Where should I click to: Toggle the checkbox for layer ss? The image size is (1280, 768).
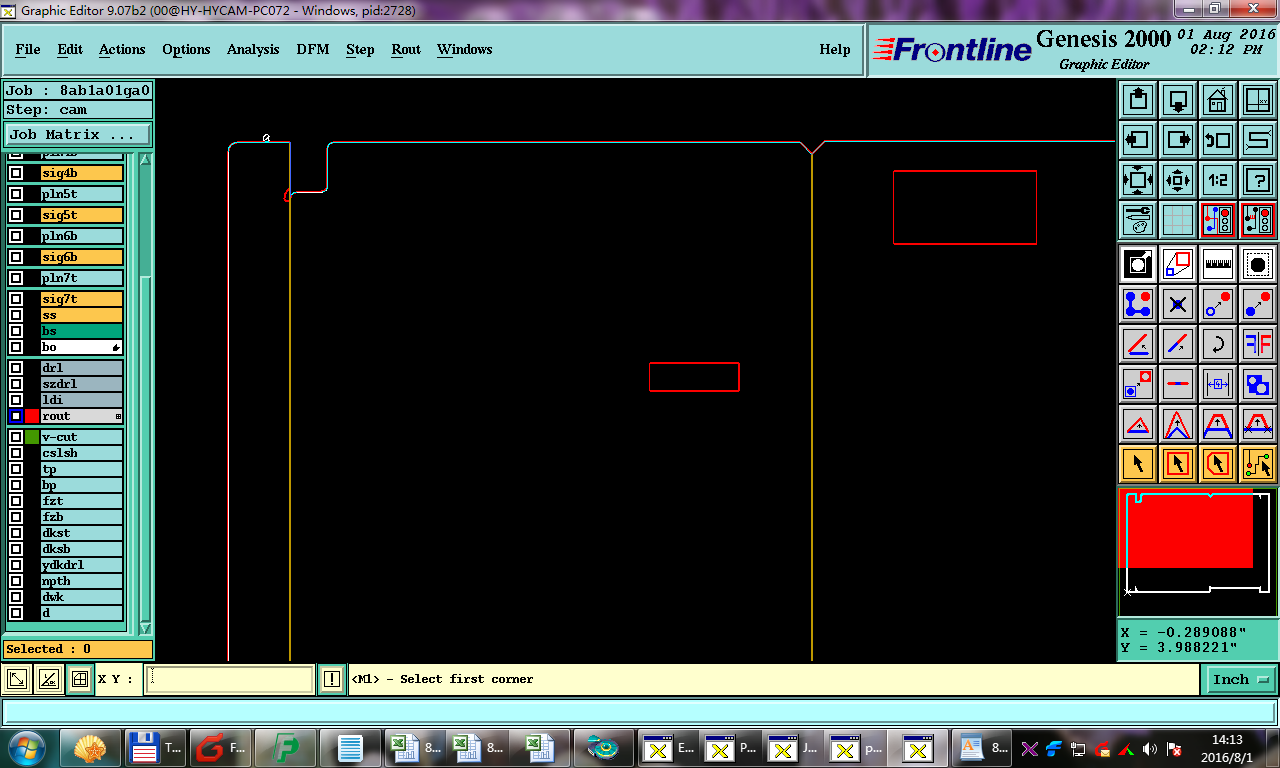pyautogui.click(x=16, y=315)
